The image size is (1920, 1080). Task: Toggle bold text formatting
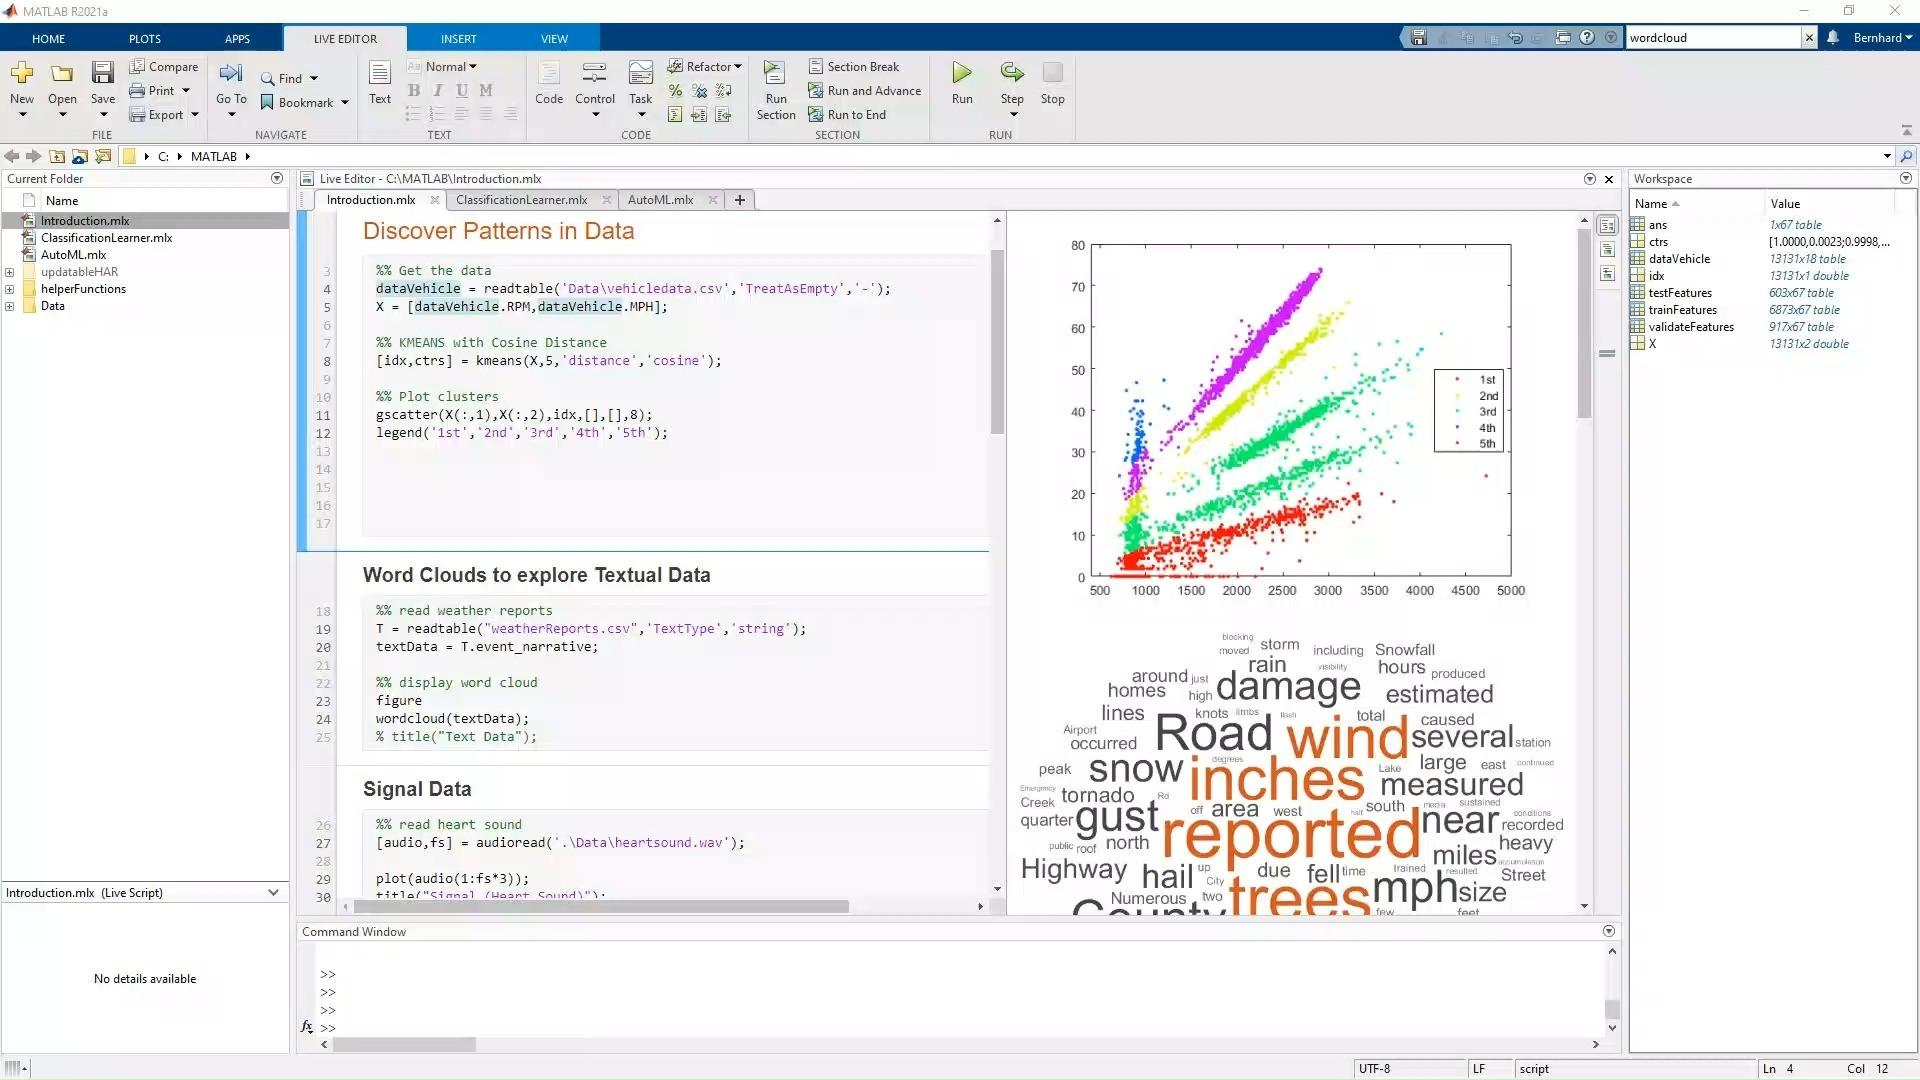[414, 91]
